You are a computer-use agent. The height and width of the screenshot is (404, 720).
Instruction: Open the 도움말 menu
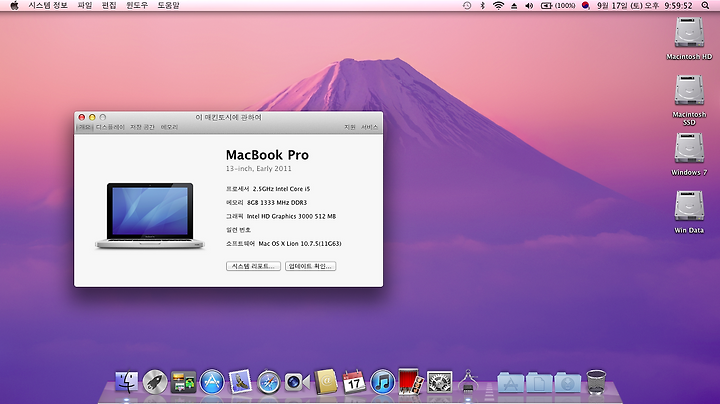[168, 6]
